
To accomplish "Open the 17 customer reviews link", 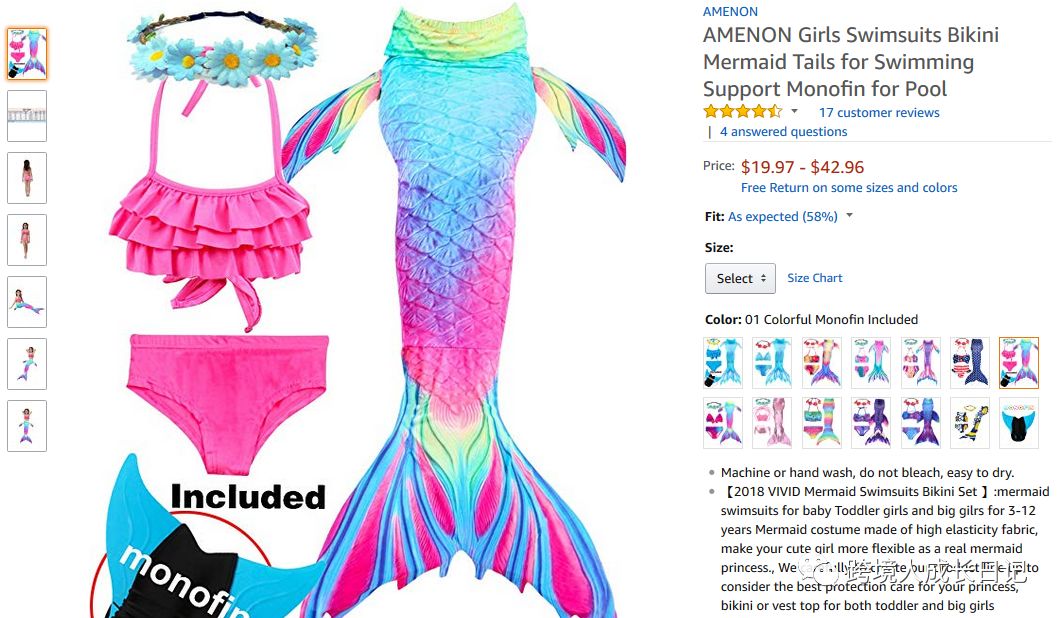I will (878, 112).
